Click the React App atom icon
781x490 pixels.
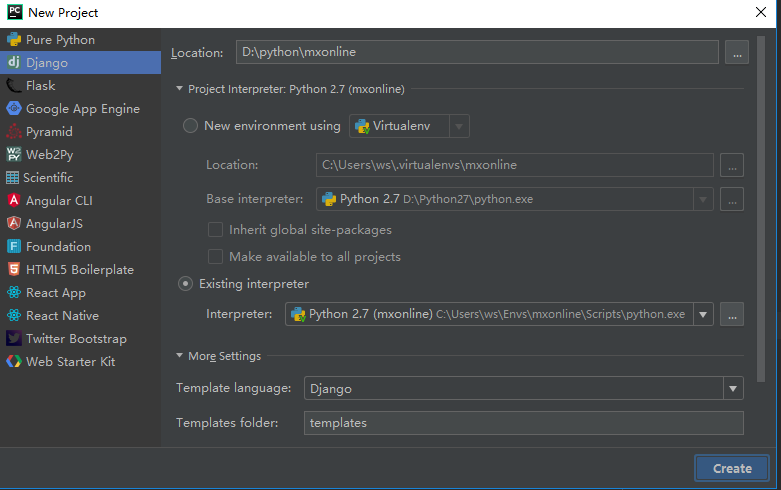(14, 292)
